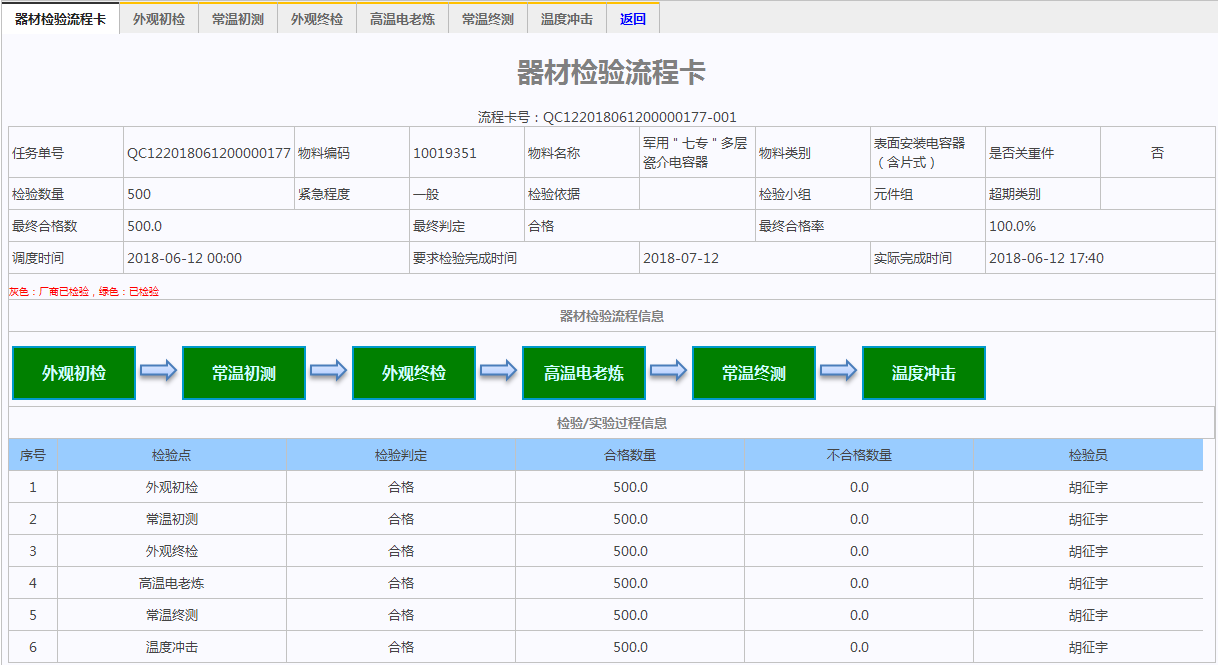
Task: Click arrow between 常温初测 and 外观终检 boxes
Action: (x=329, y=372)
